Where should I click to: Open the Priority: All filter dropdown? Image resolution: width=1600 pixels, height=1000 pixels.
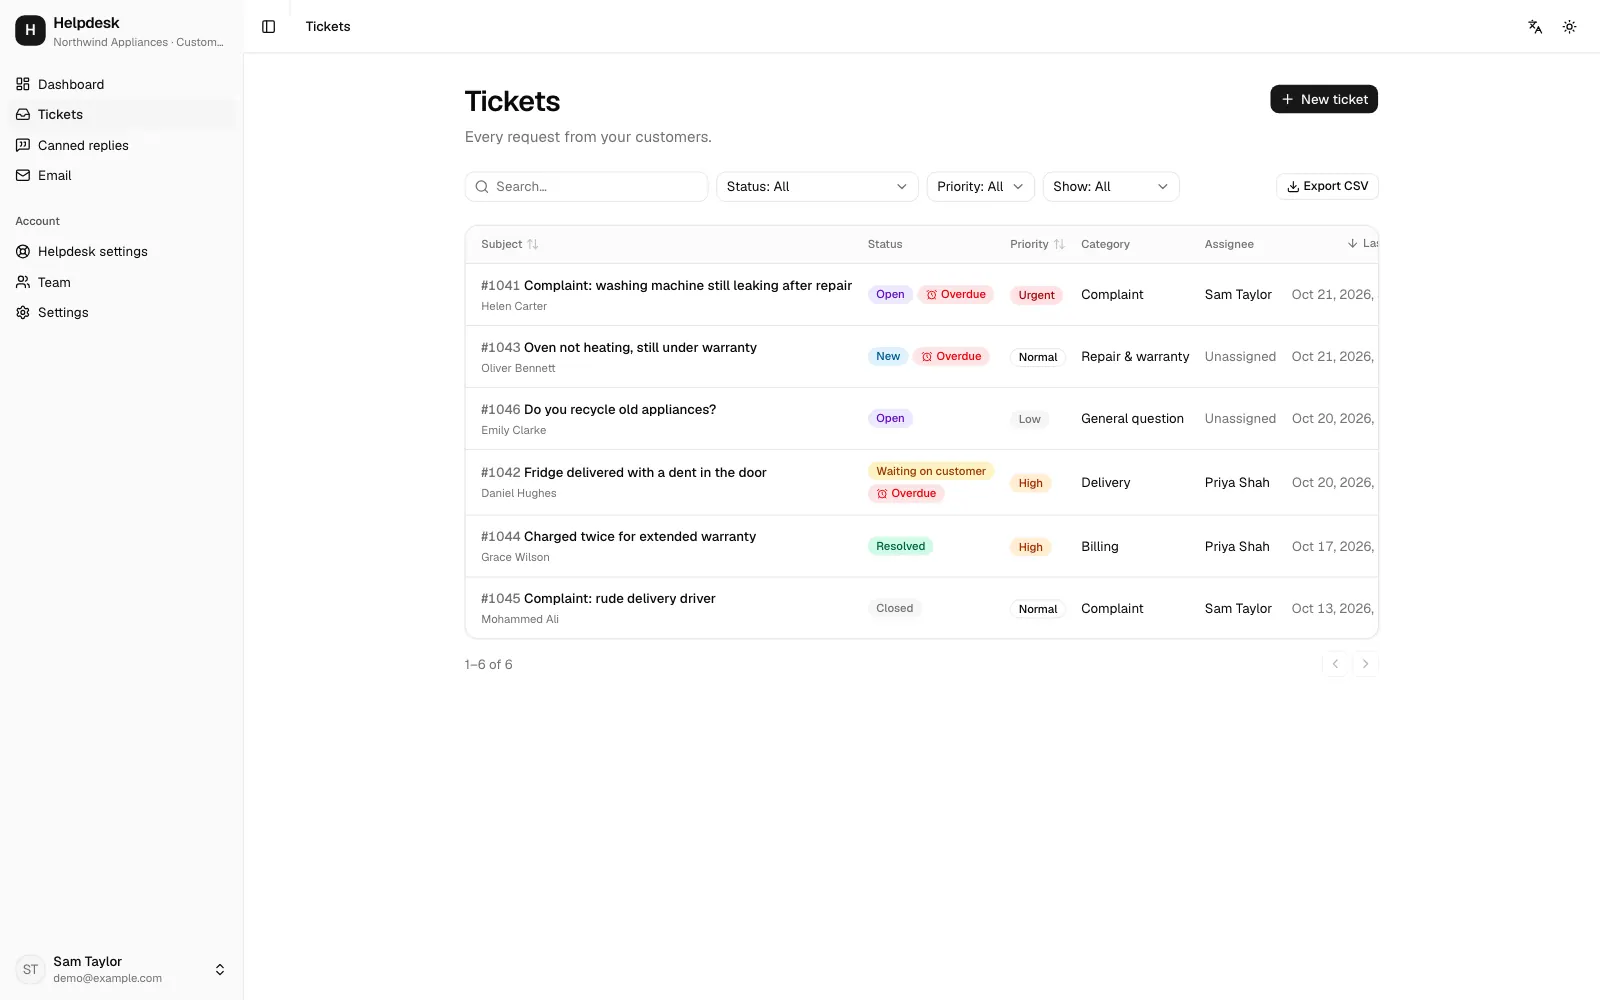[980, 187]
